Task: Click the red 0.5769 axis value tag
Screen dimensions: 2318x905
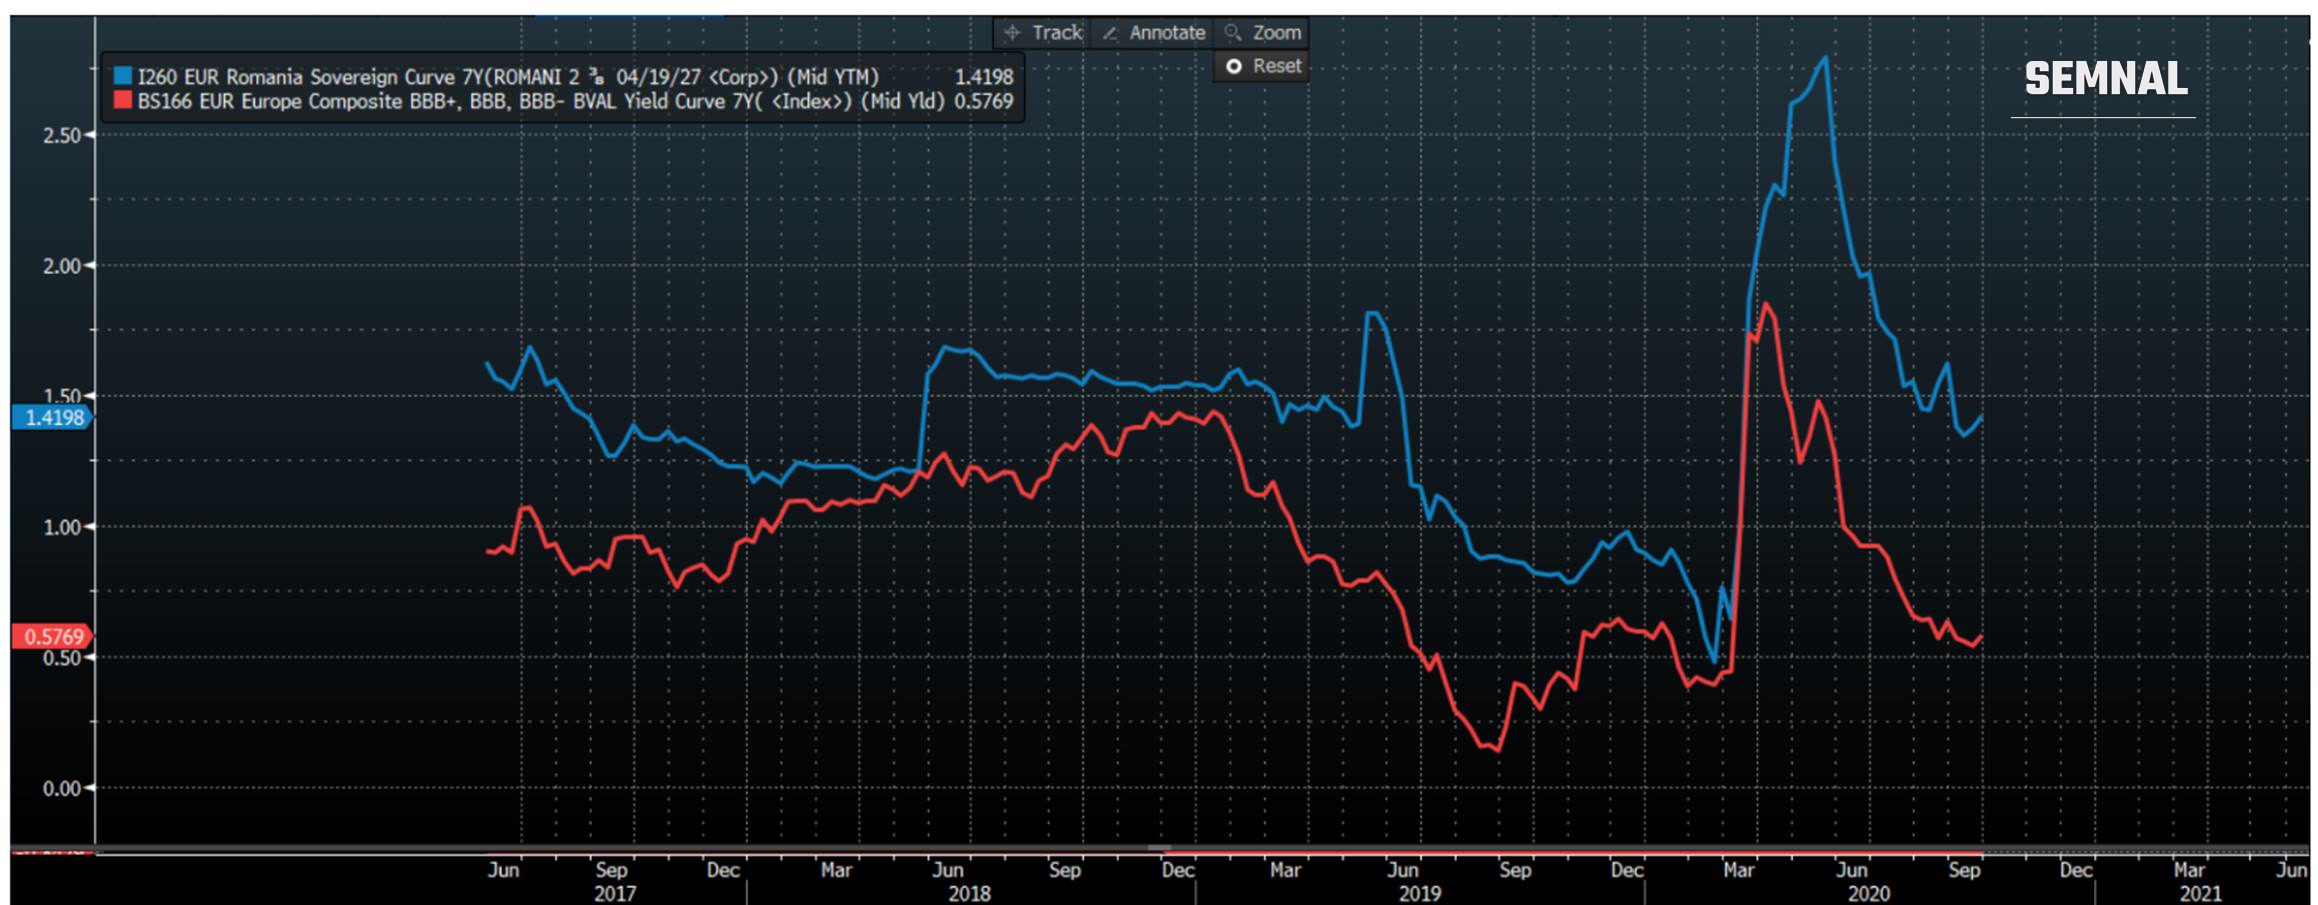Action: (52, 636)
